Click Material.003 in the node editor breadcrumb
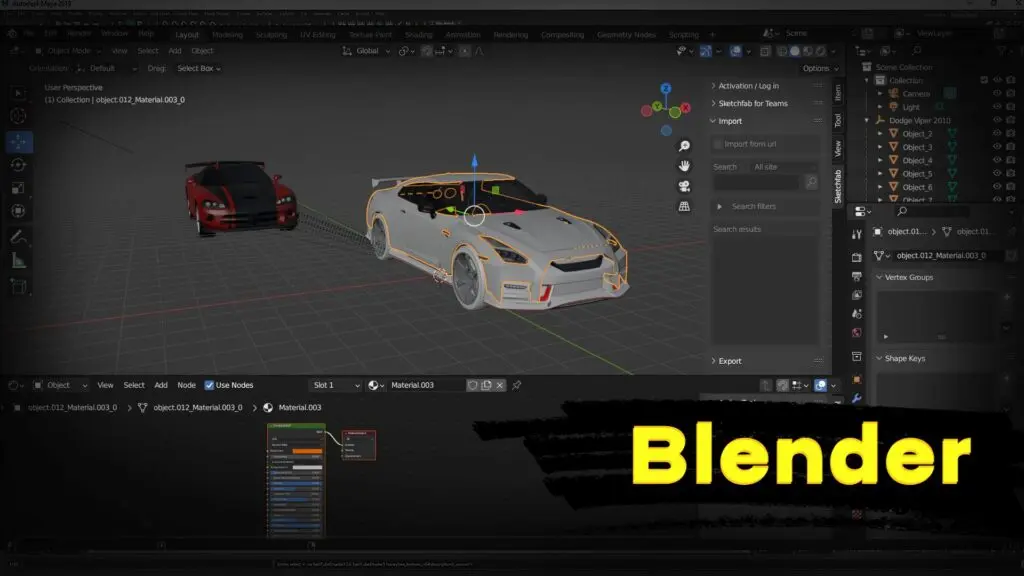 pos(300,408)
